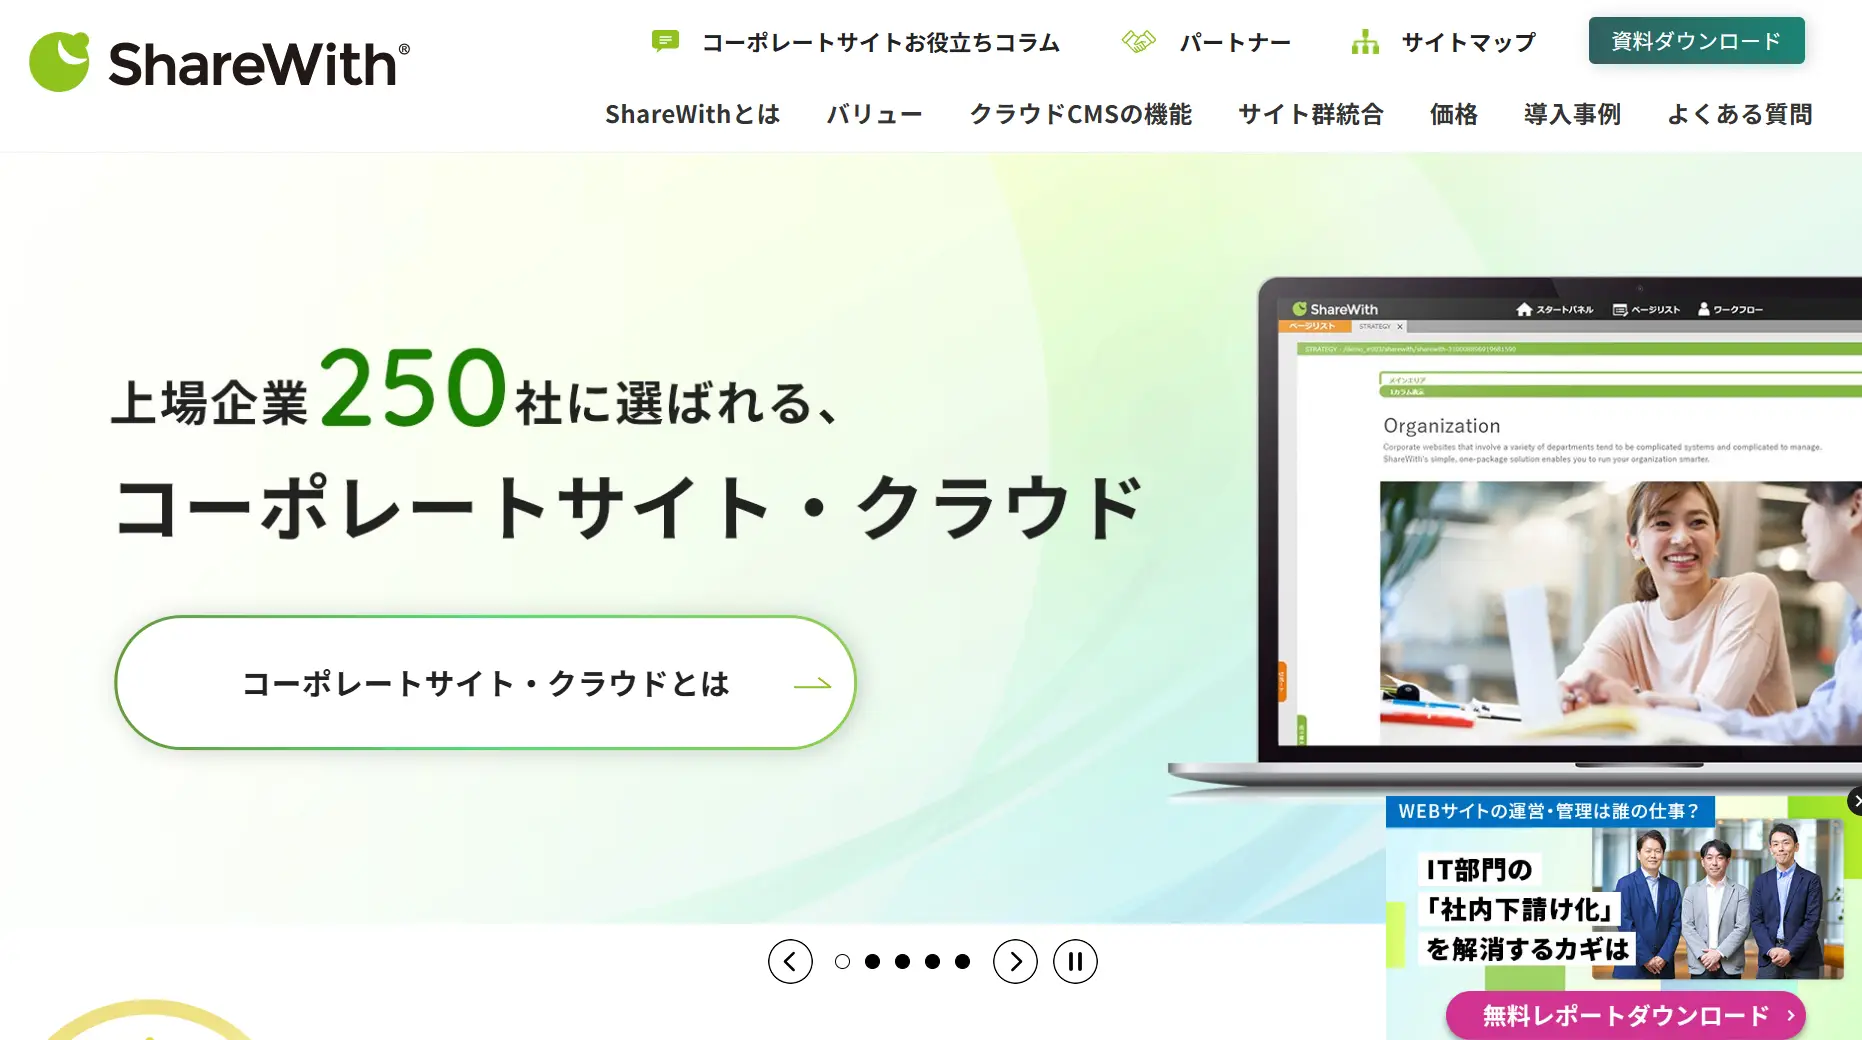Select the fifth carousel dot indicator
This screenshot has height=1040, width=1862.
962,962
